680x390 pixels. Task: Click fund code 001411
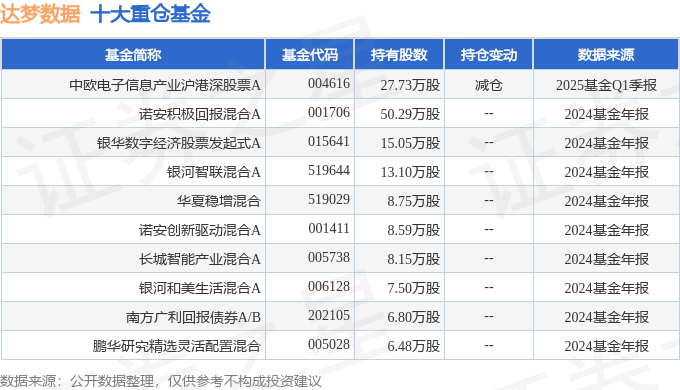329,229
